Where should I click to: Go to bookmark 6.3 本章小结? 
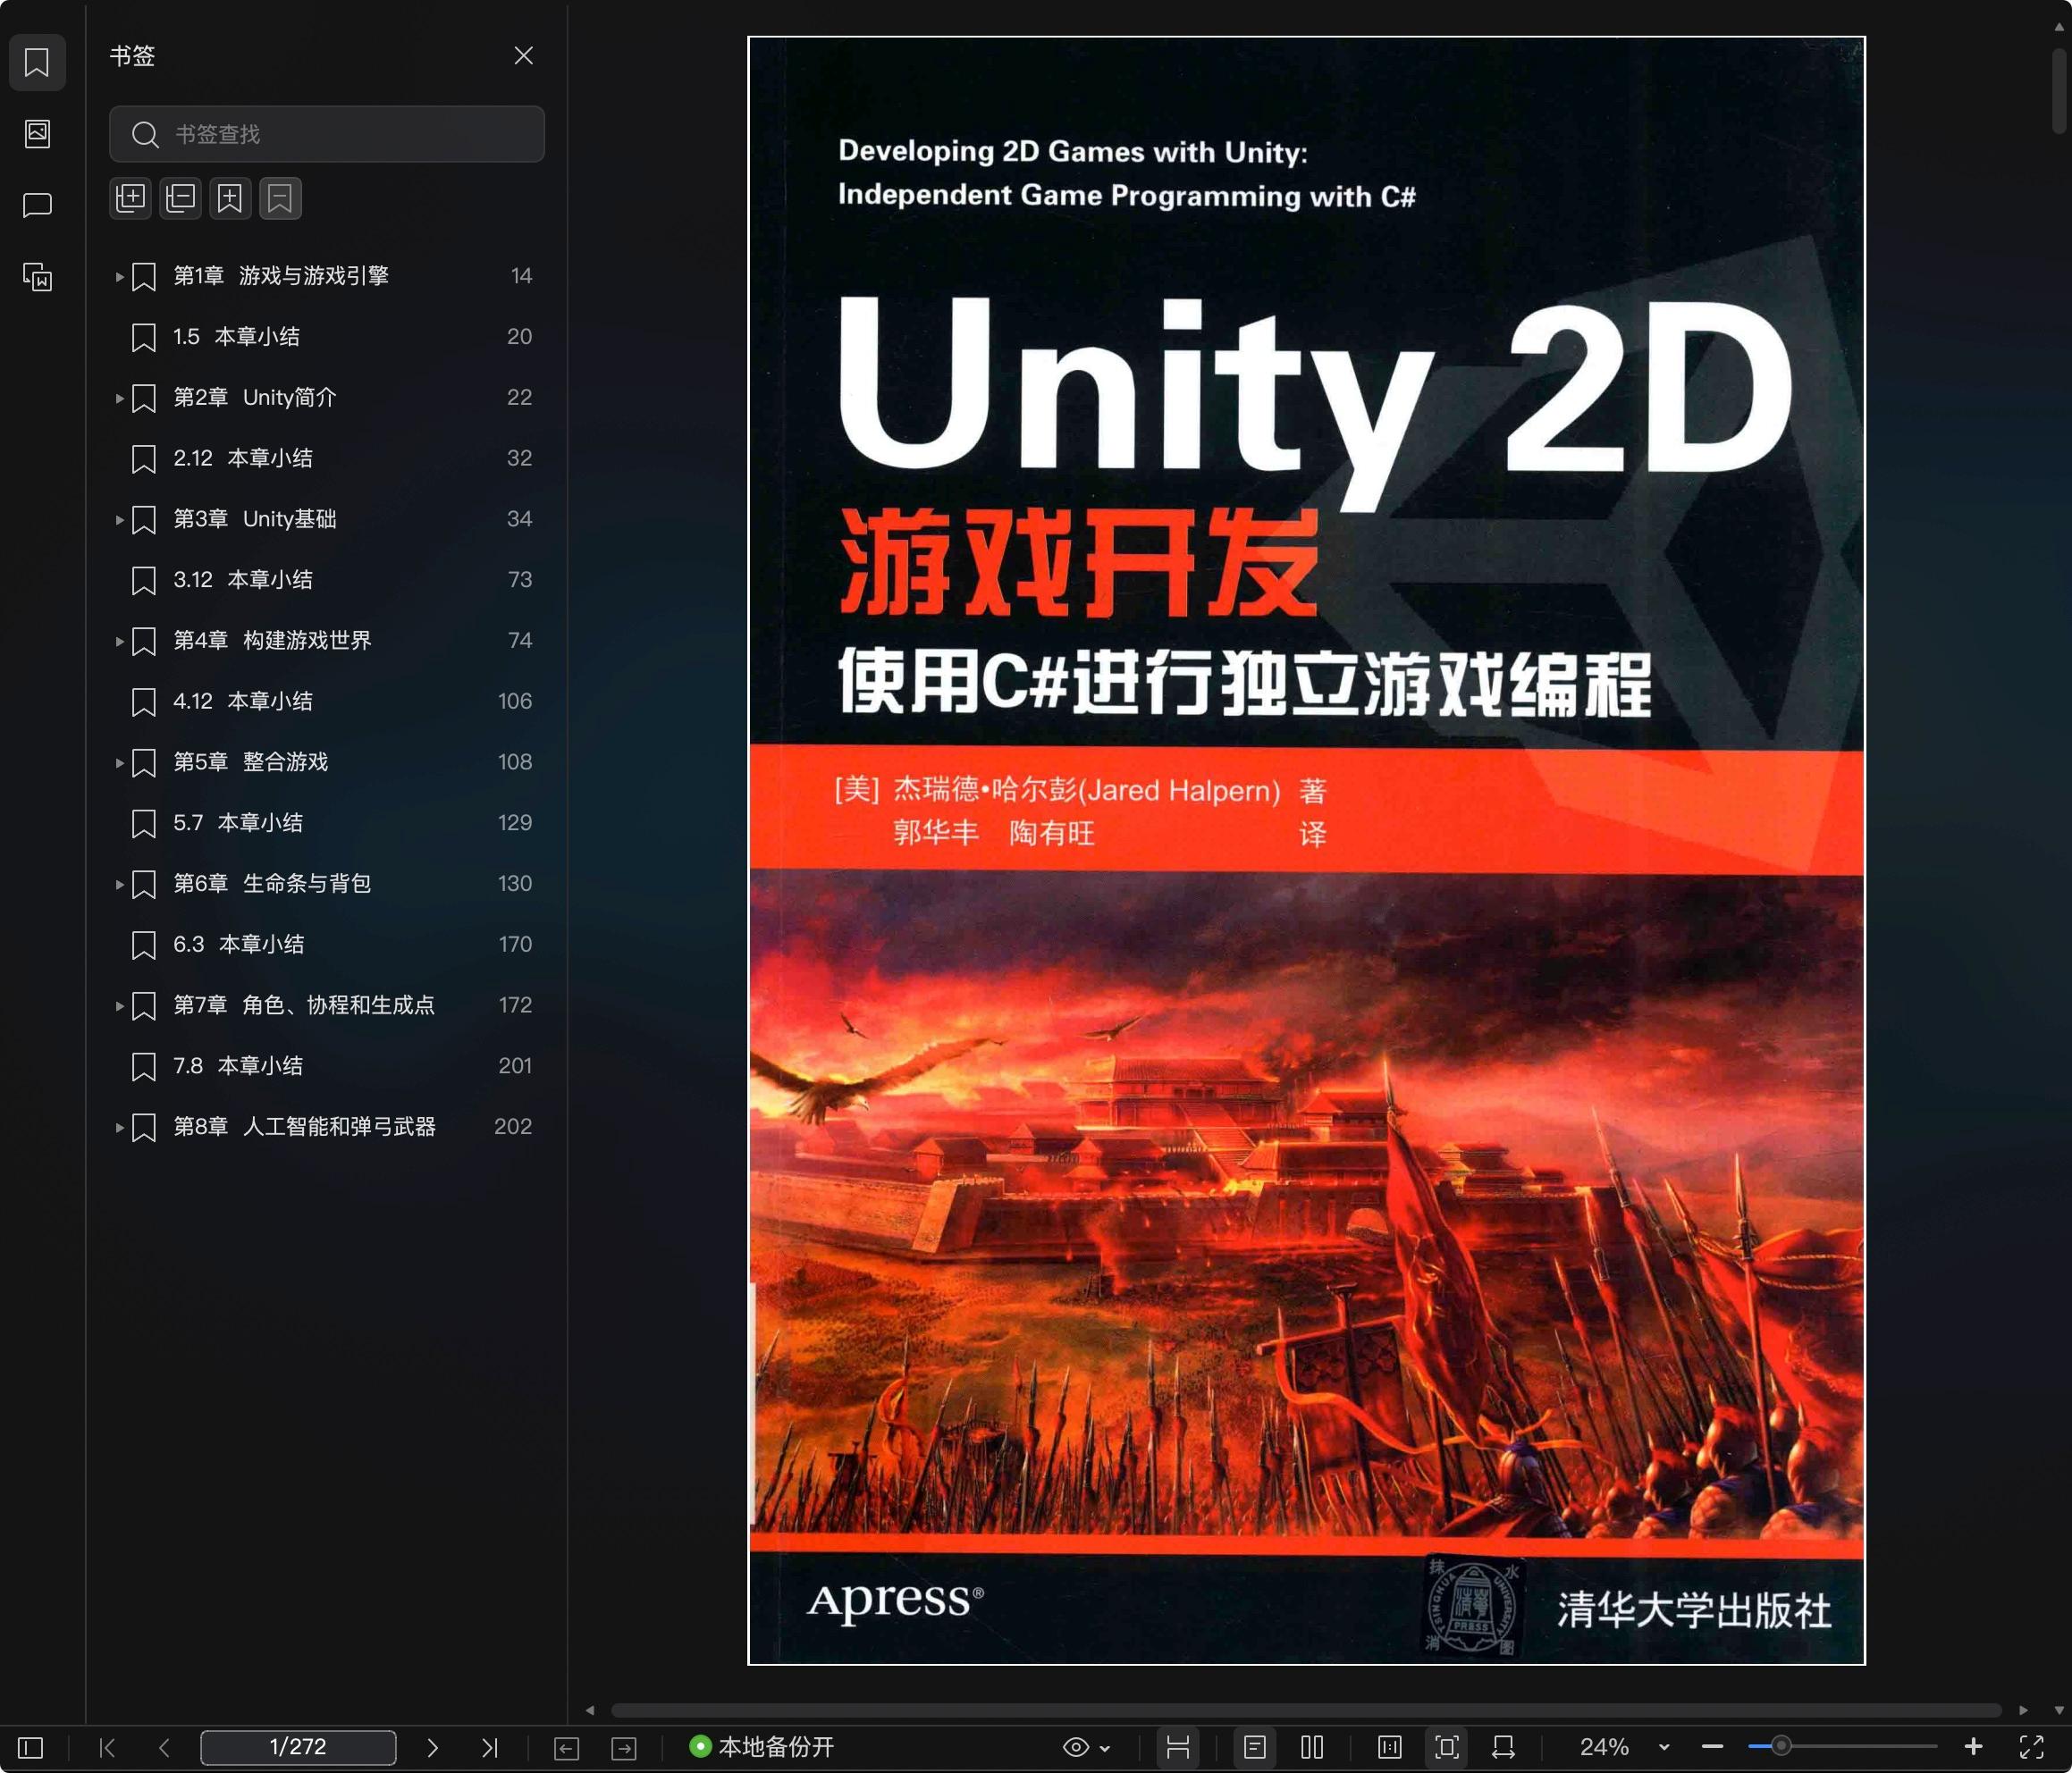pyautogui.click(x=327, y=944)
